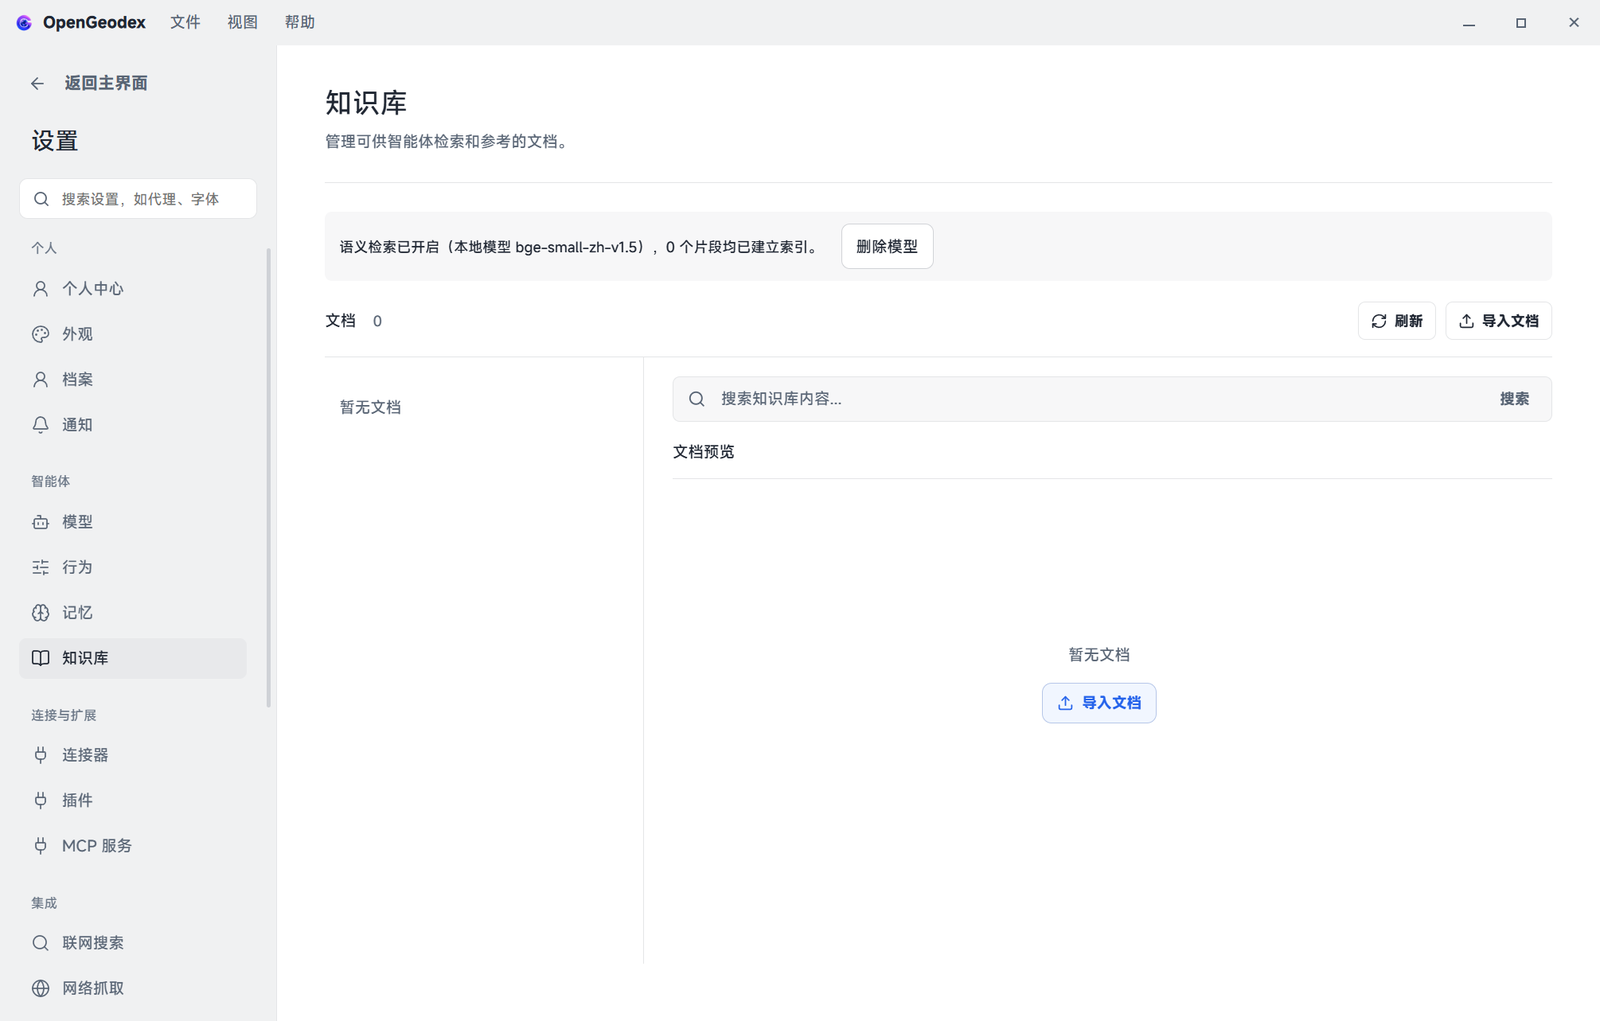Viewport: 1600px width, 1021px height.
Task: Click the 档案 profile icon
Action: [40, 379]
